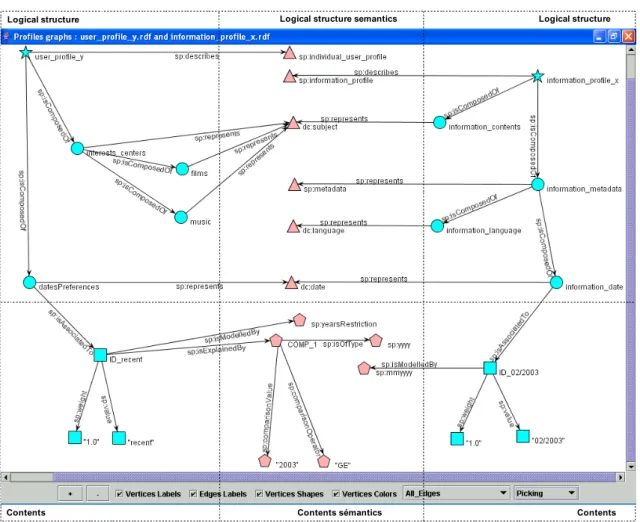The image size is (640, 522).
Task: Close the Profiles graphs window
Action: (628, 37)
